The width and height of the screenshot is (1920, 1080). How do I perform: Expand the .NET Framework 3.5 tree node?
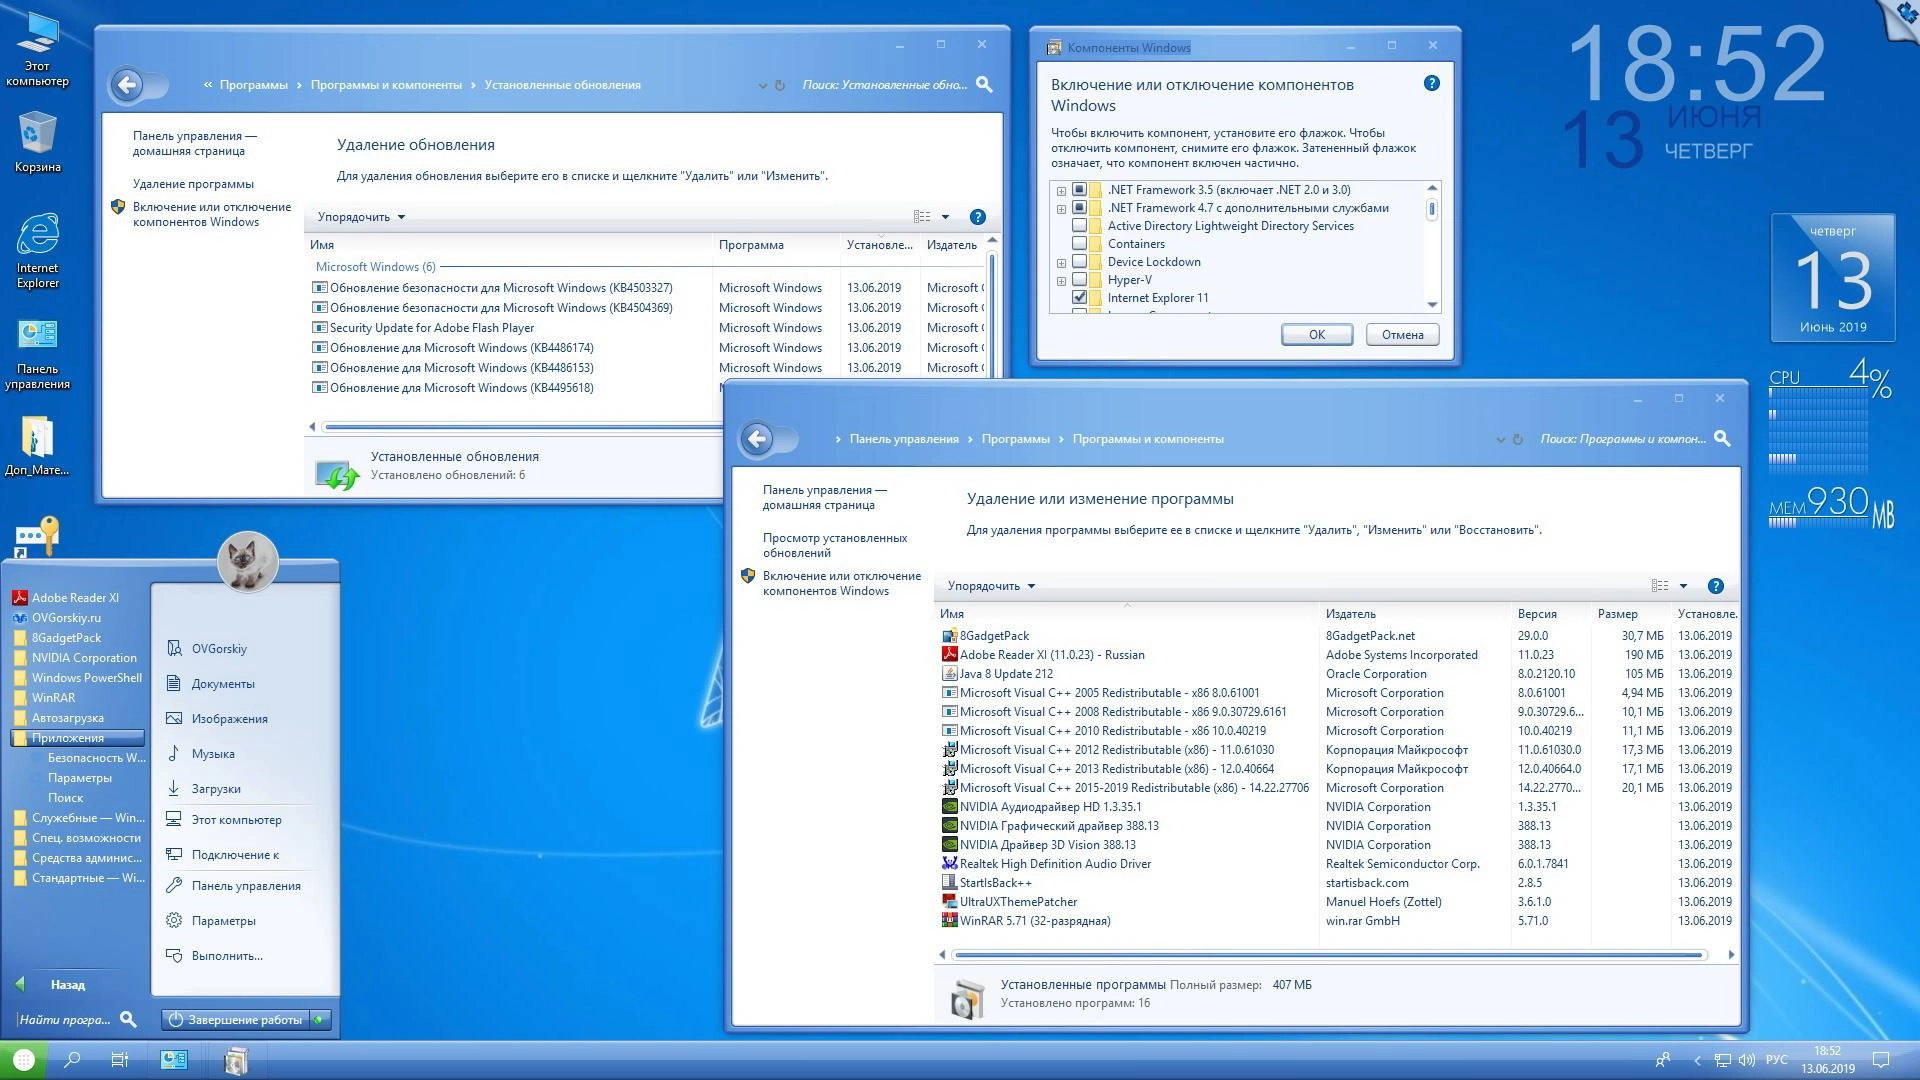pyautogui.click(x=1060, y=189)
